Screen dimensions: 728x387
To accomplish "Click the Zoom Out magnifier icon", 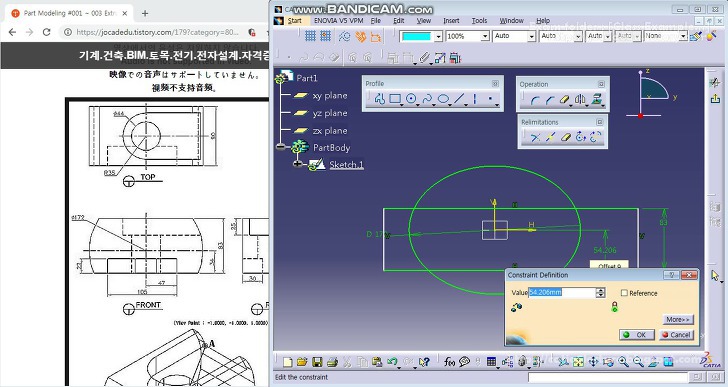I will [x=638, y=362].
